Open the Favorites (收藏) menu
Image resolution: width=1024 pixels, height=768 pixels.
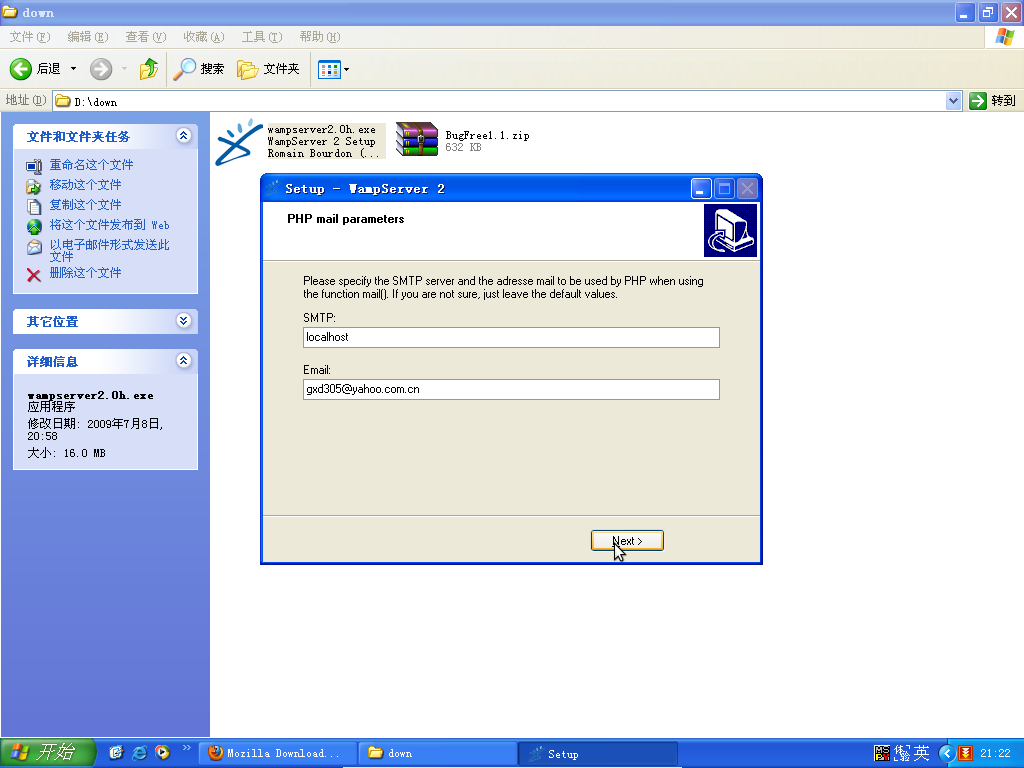(x=204, y=37)
